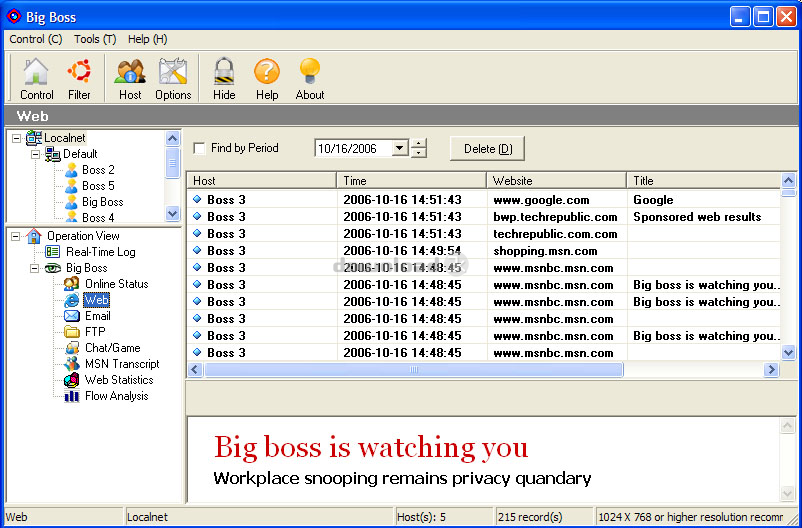802x528 pixels.
Task: Select the Web item in Operation View
Action: pyautogui.click(x=96, y=300)
